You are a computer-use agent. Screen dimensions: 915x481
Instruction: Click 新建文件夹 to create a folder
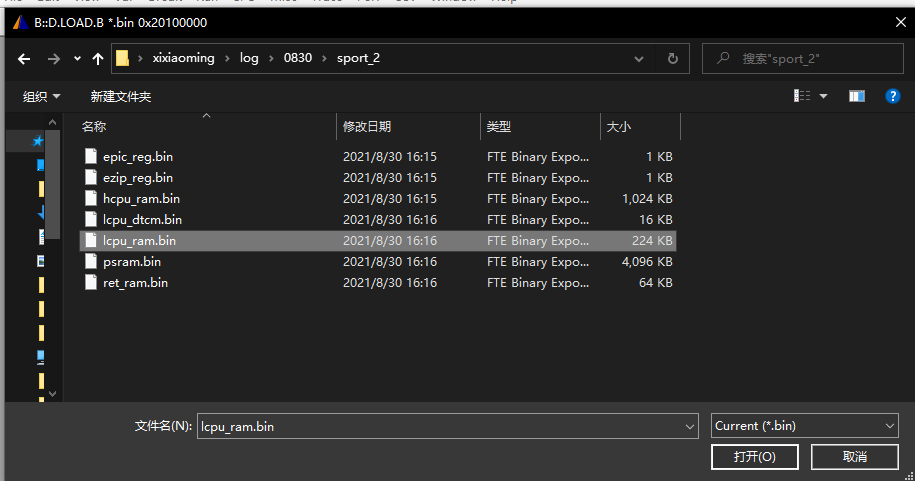[120, 97]
